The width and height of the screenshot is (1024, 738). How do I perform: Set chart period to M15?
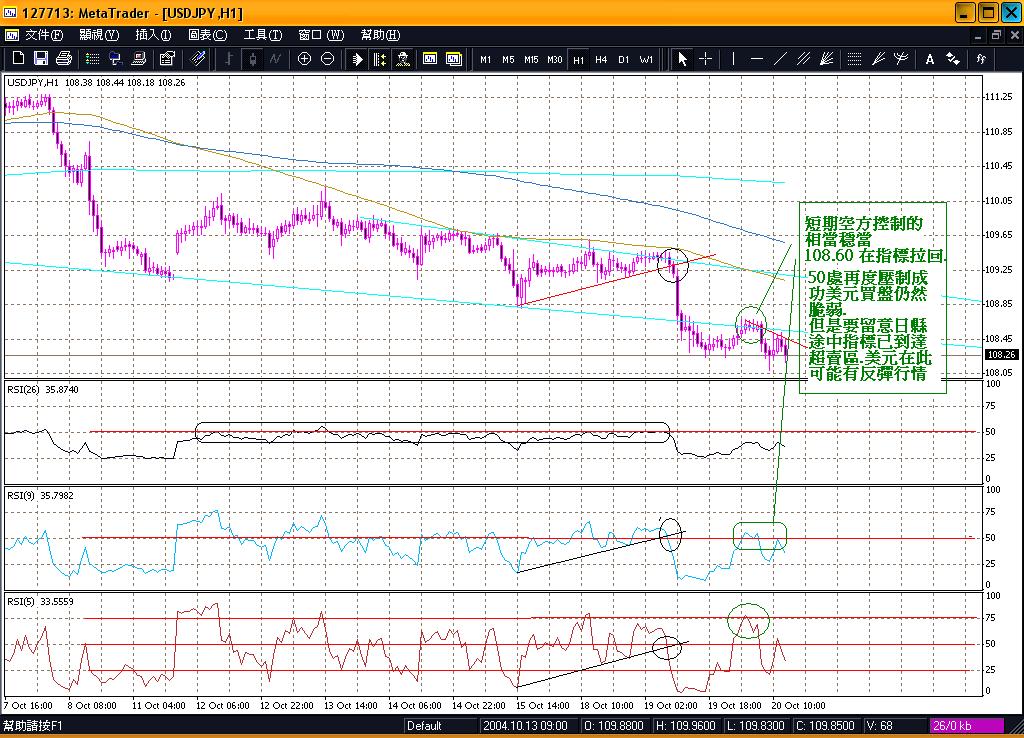(x=531, y=59)
